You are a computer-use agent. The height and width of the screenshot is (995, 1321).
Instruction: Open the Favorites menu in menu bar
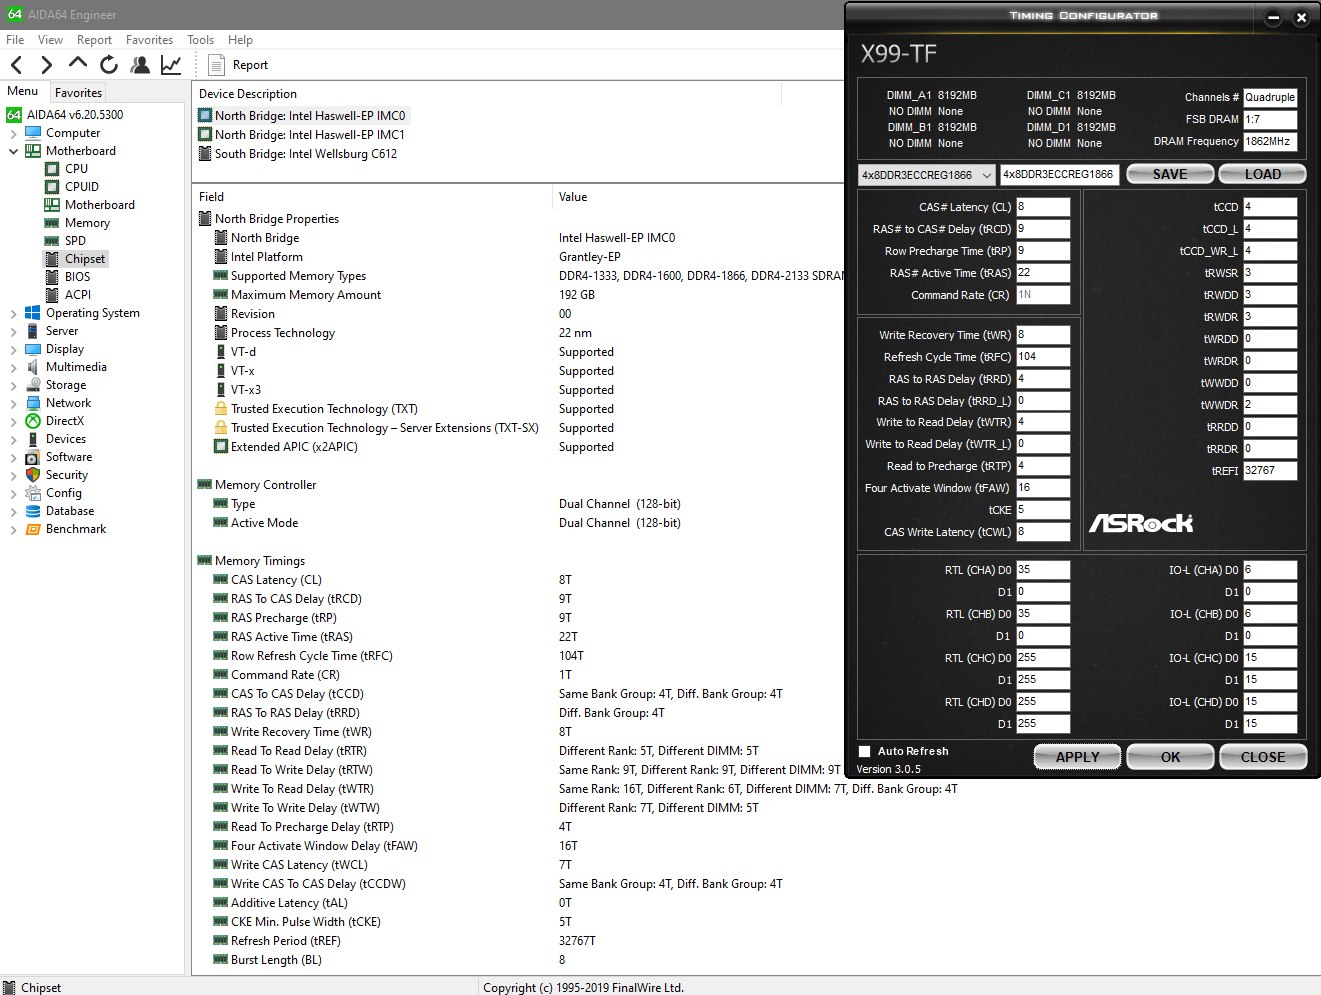pos(149,40)
